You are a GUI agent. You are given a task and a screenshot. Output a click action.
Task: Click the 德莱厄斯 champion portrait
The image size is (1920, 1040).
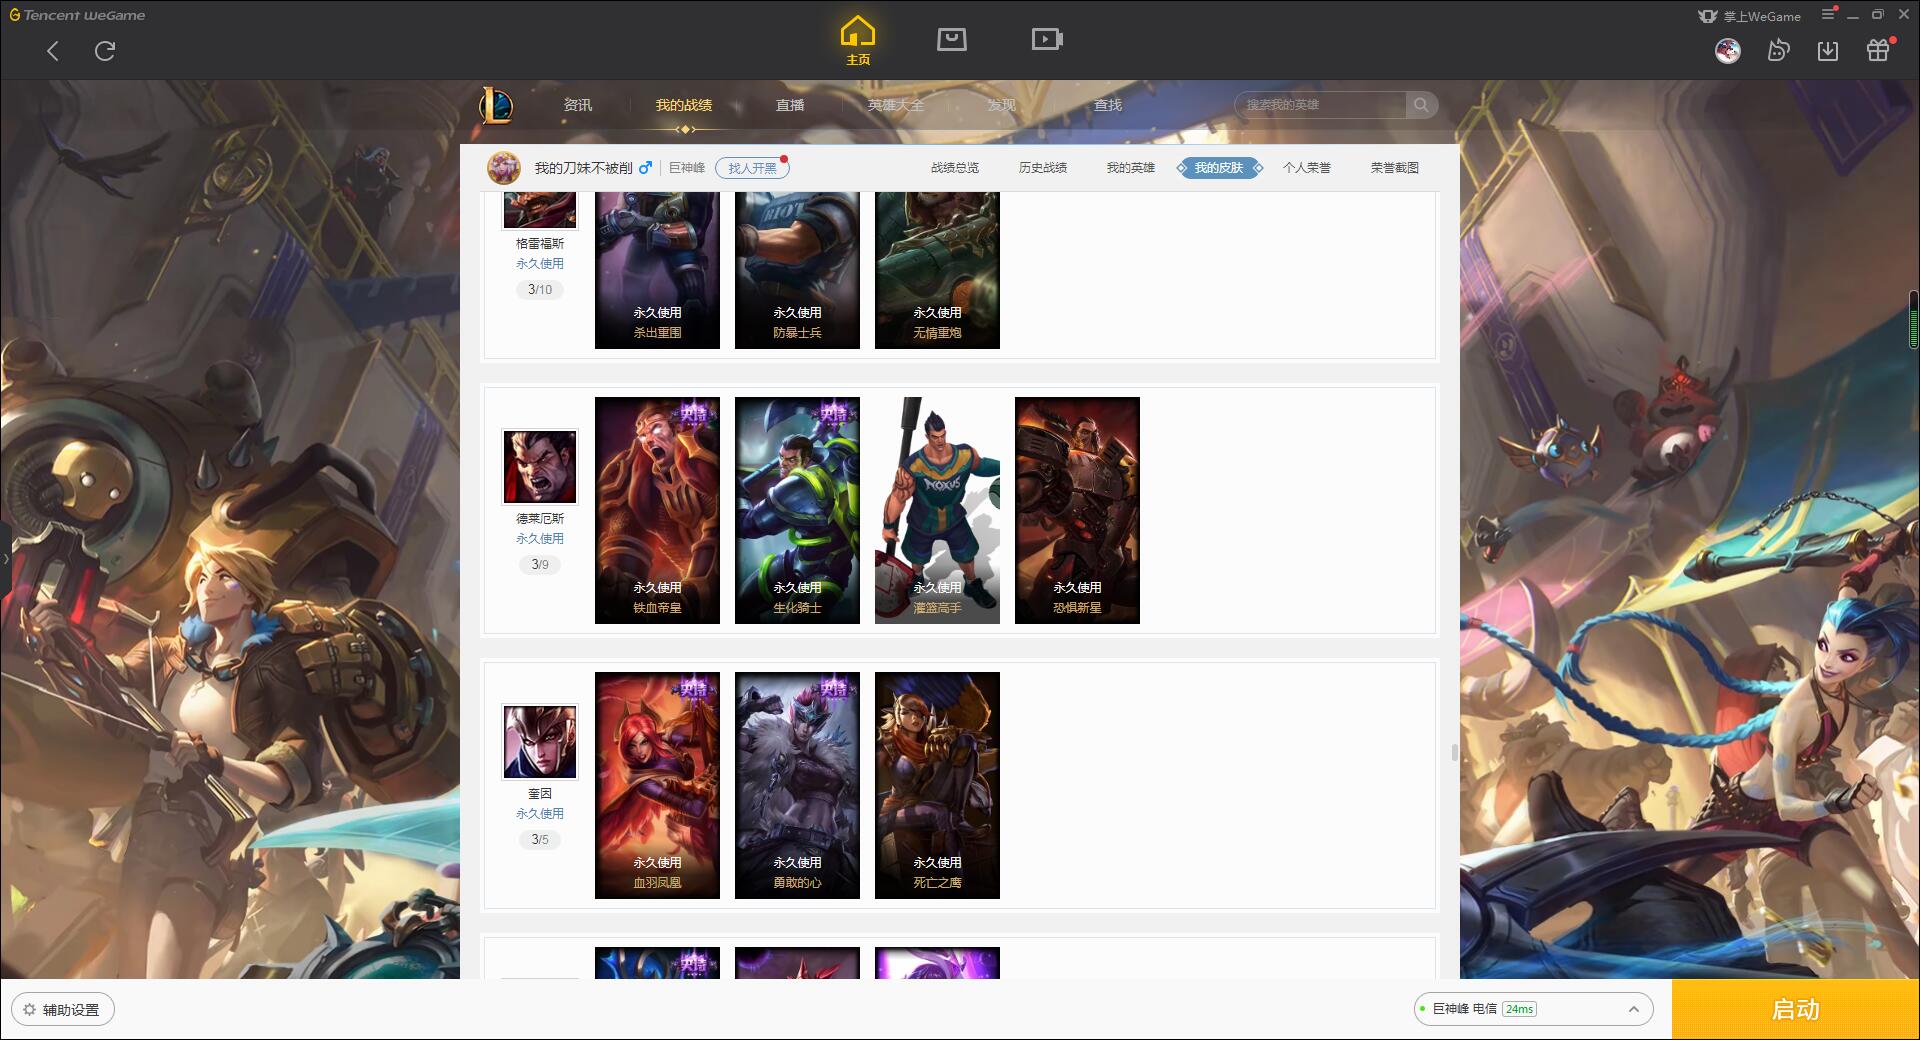coord(540,467)
